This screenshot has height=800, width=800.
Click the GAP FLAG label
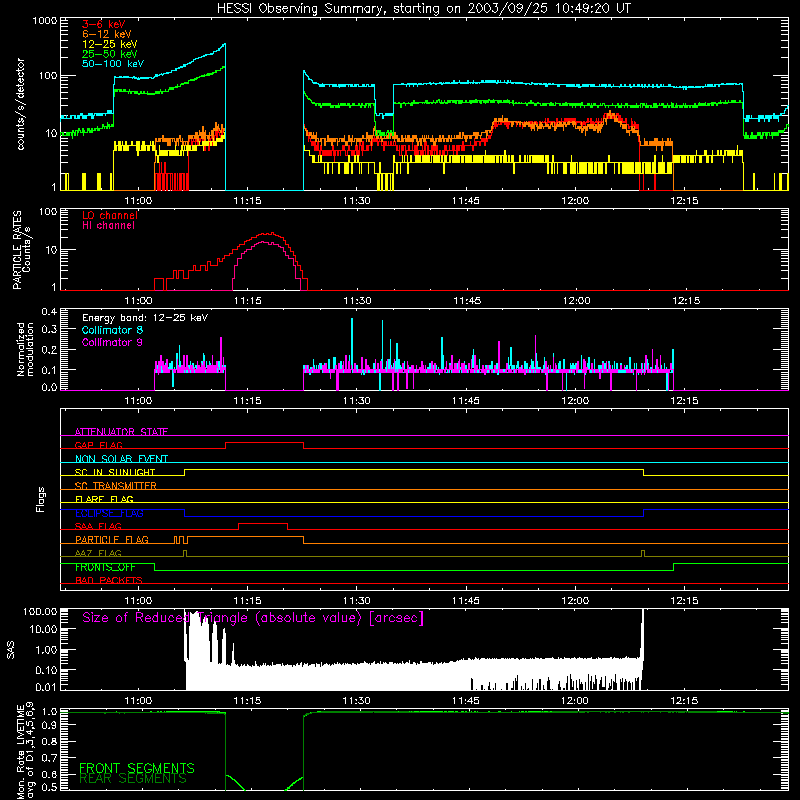98,445
